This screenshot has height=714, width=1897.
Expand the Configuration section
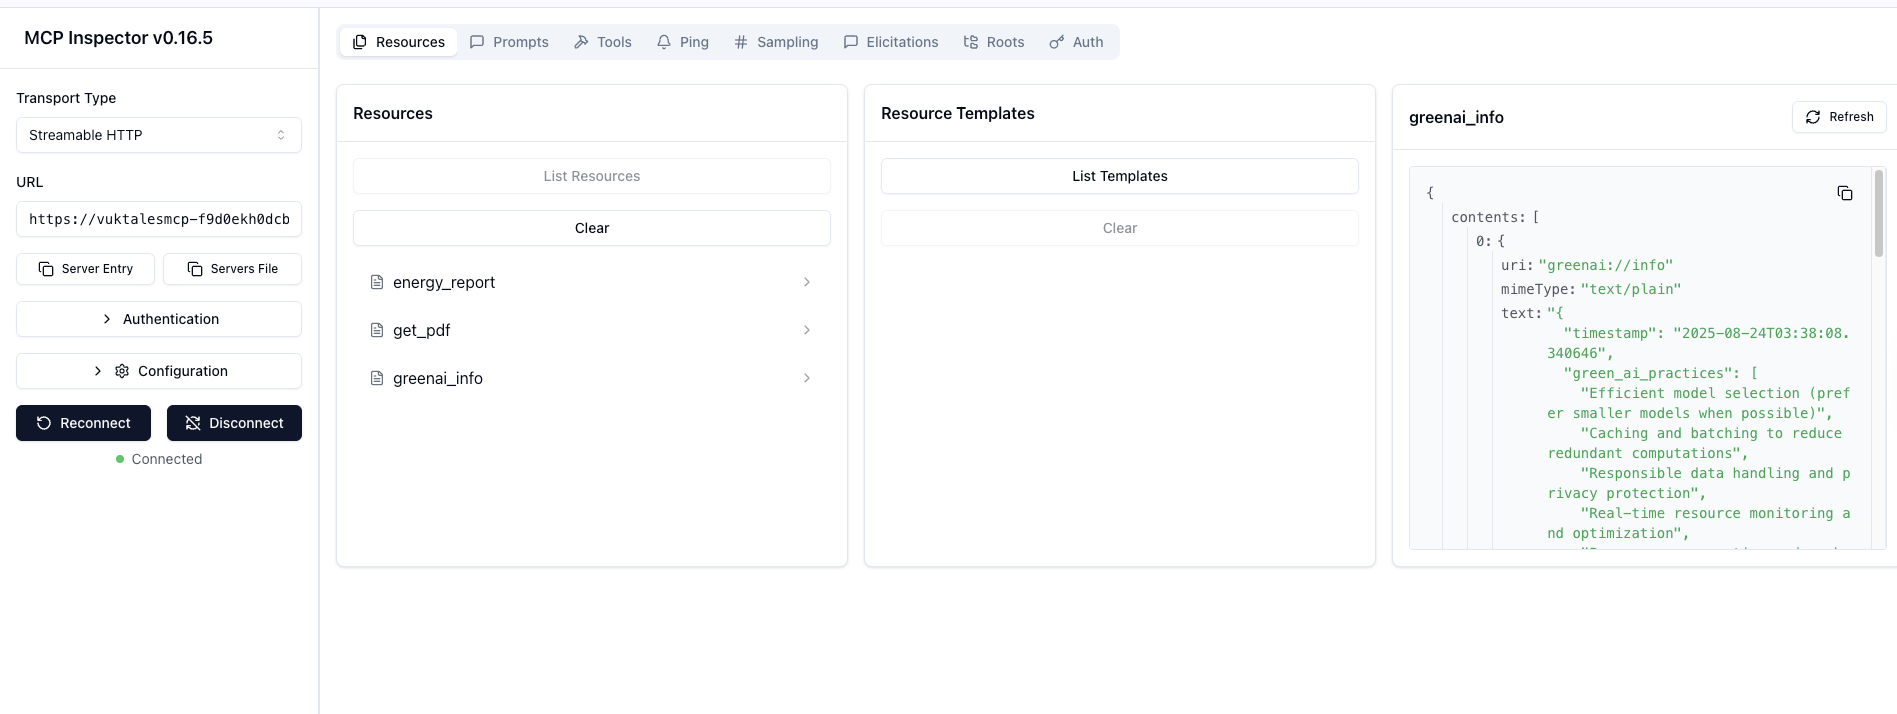pyautogui.click(x=158, y=371)
